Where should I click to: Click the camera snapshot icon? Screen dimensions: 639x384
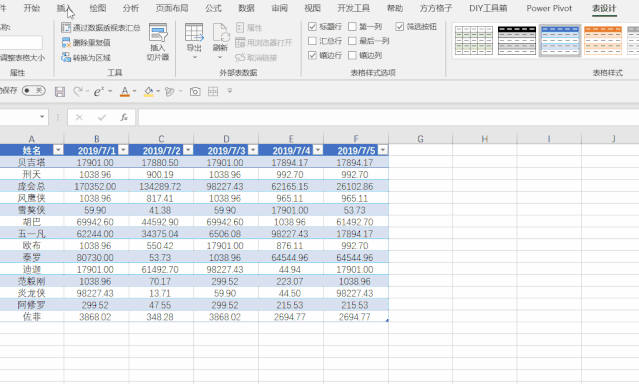coord(195,91)
